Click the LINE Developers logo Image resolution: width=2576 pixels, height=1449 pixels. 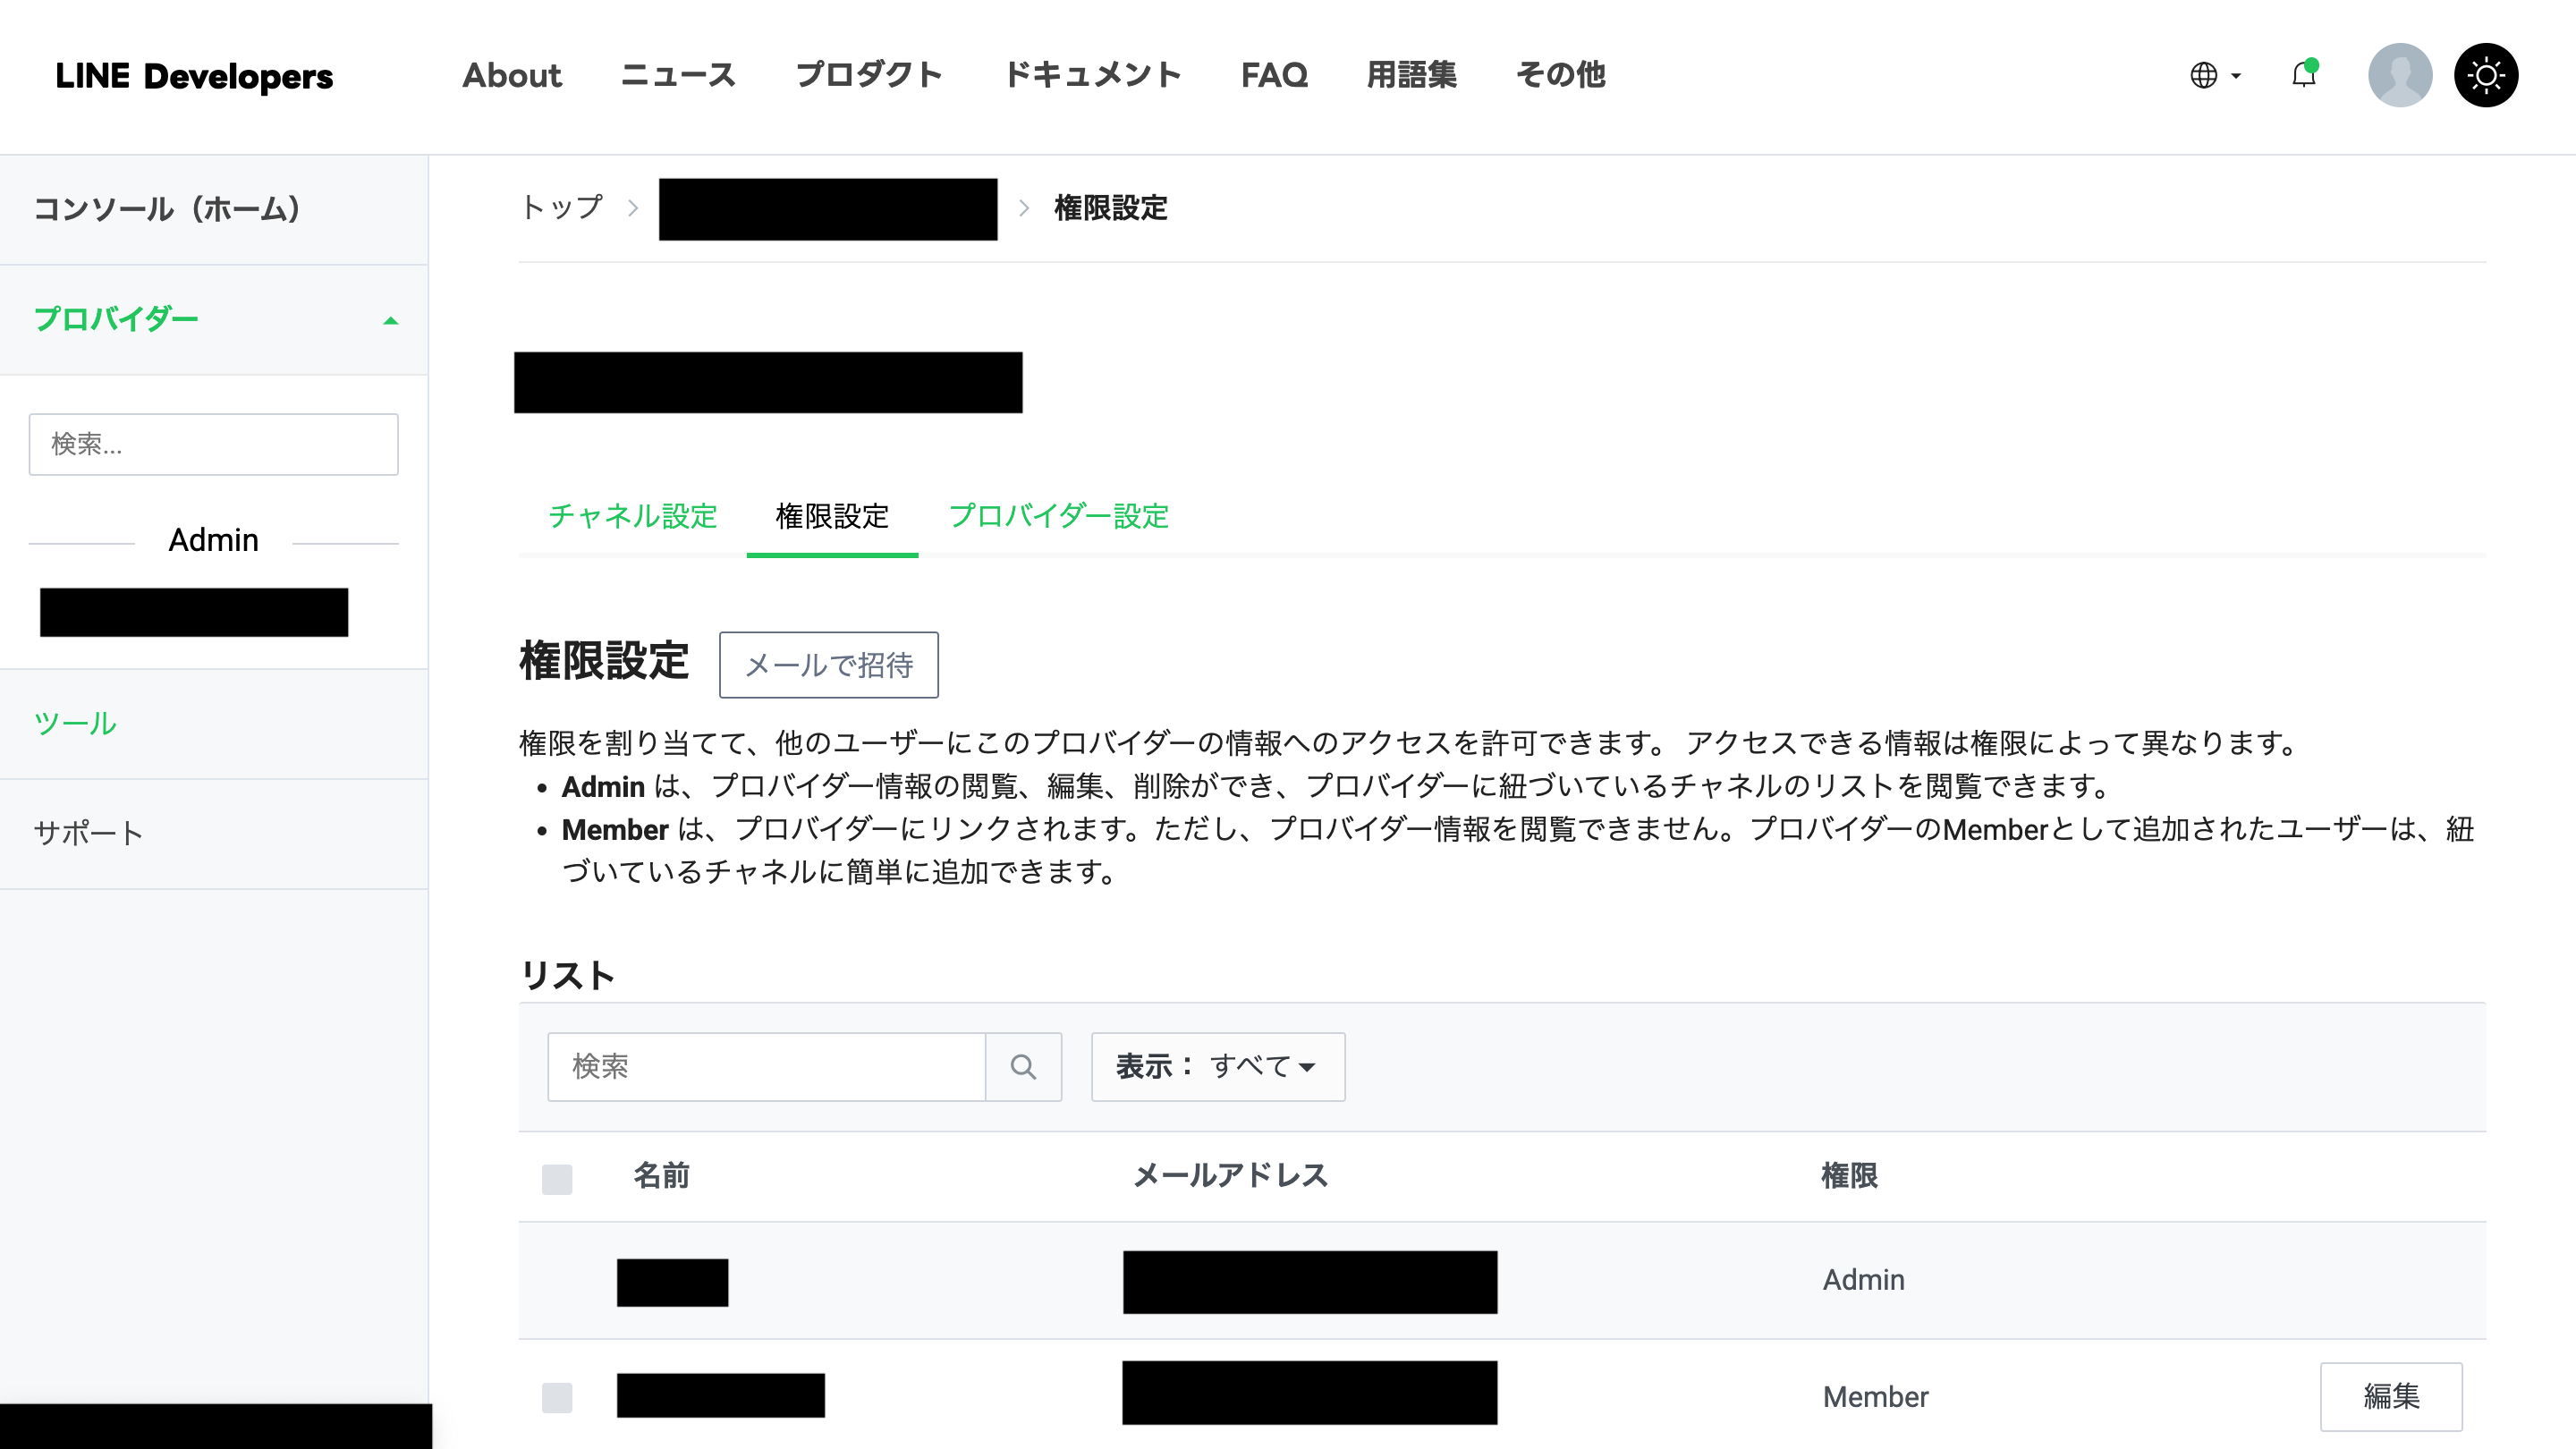point(194,76)
